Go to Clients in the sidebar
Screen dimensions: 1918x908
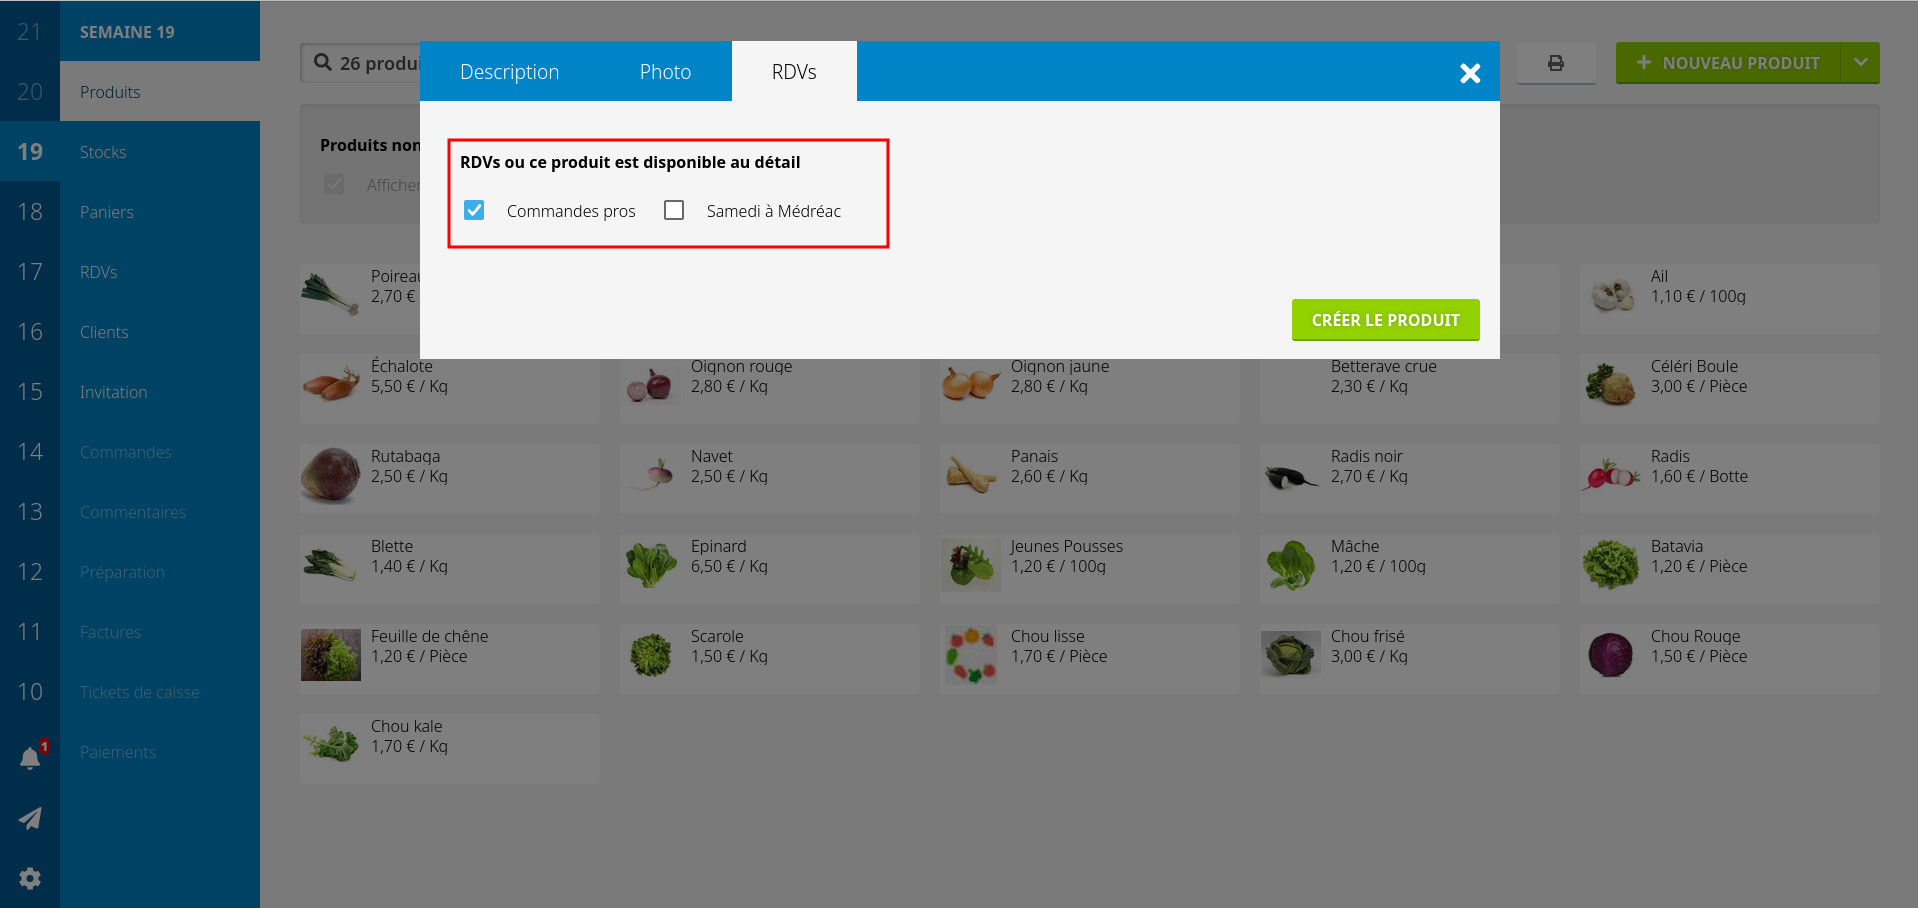(x=104, y=332)
